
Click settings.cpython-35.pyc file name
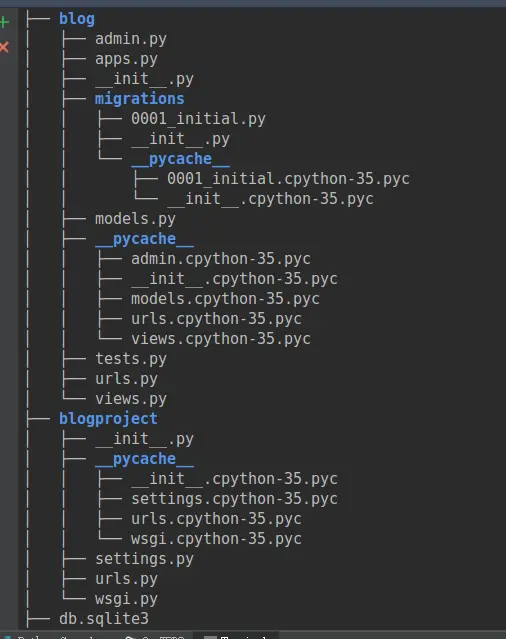(234, 499)
